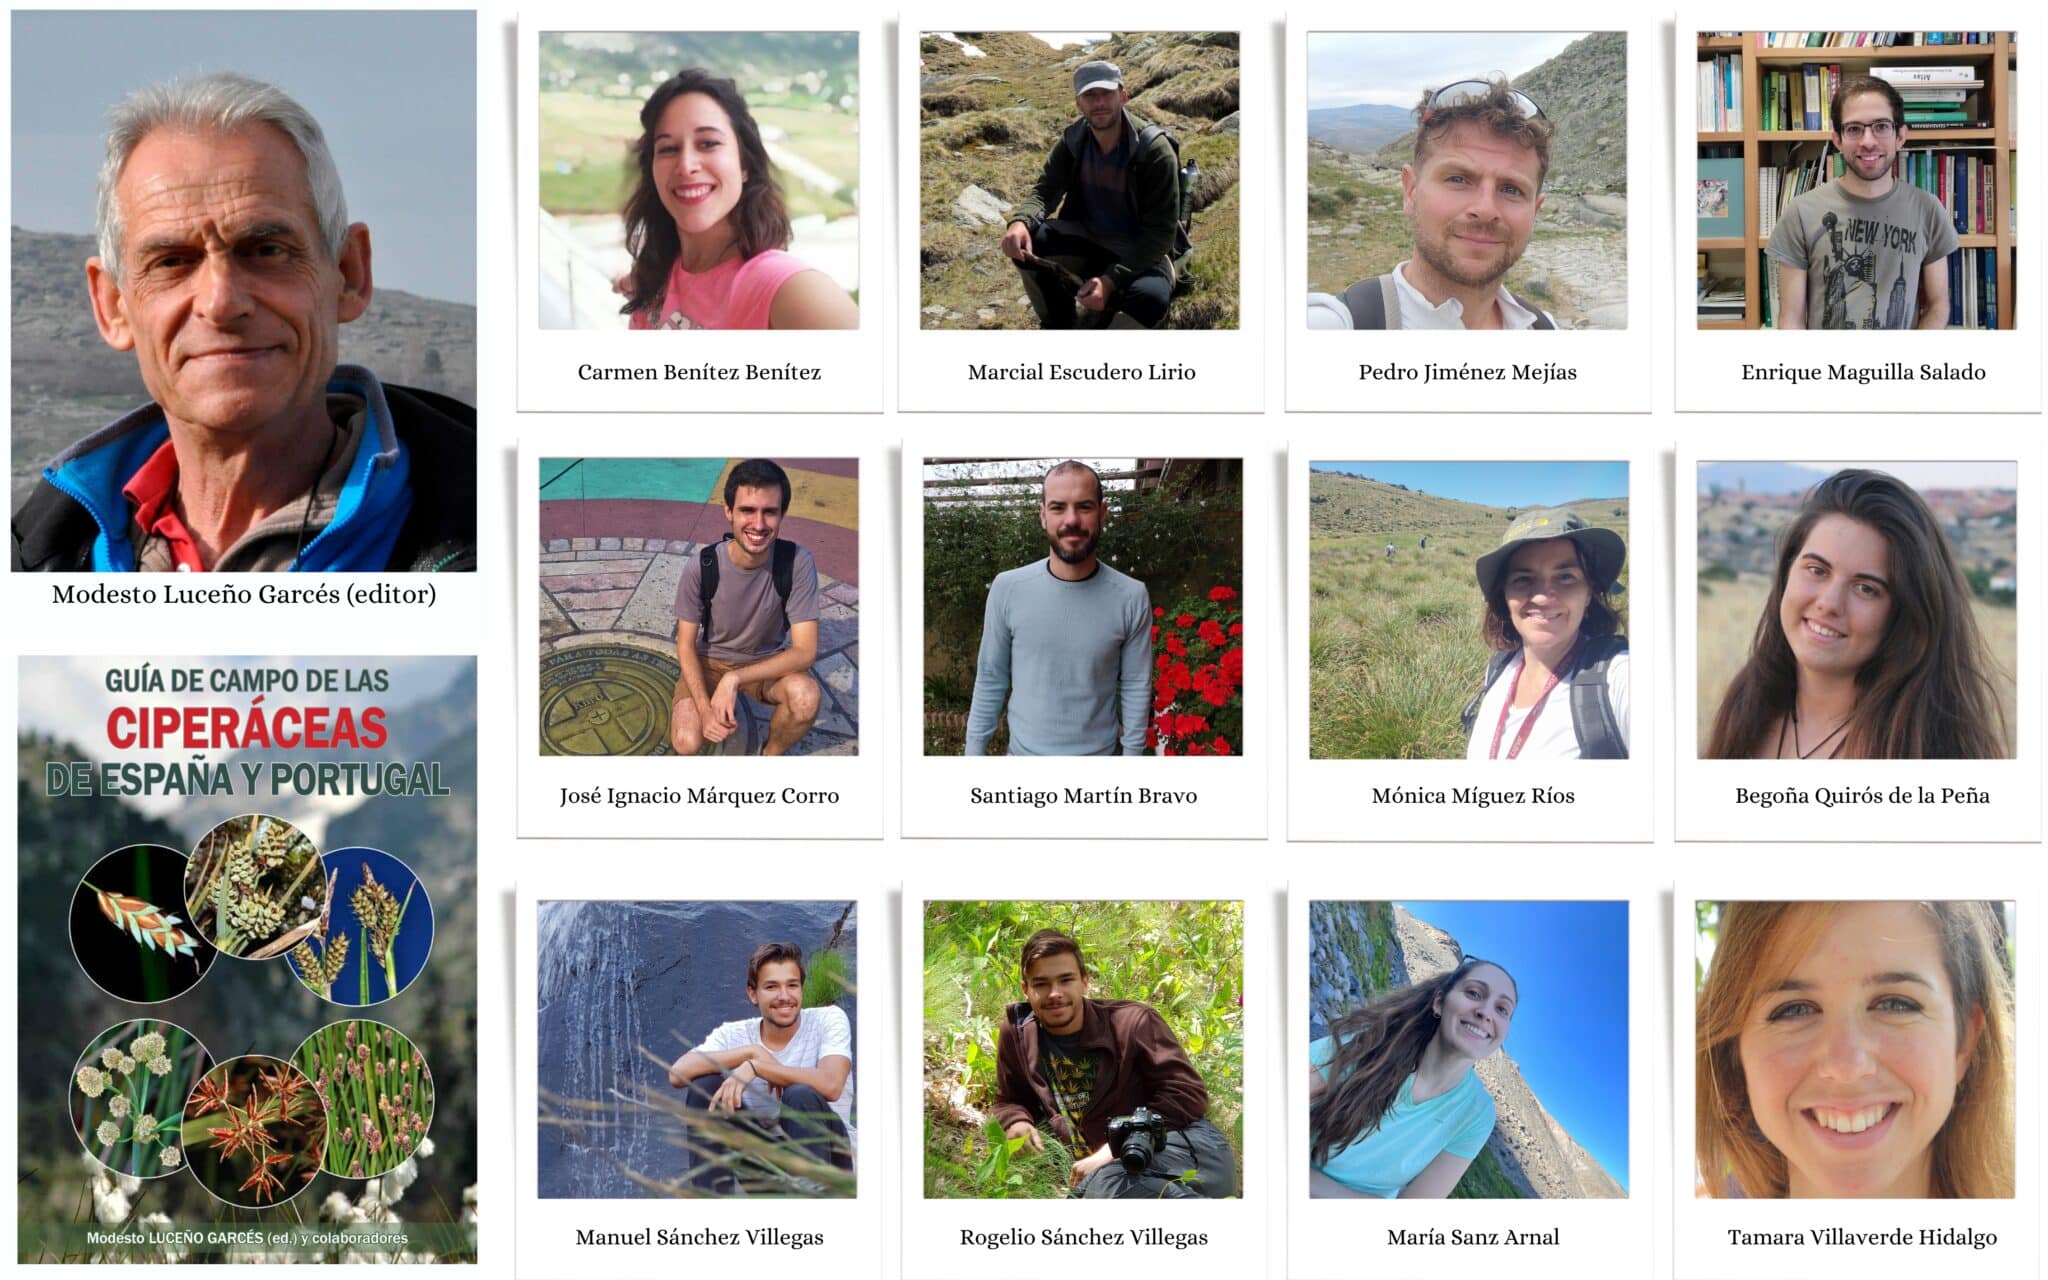Screen dimensions: 2048x1280
Task: Open the Ciperáceas field guide book cover
Action: click(247, 959)
